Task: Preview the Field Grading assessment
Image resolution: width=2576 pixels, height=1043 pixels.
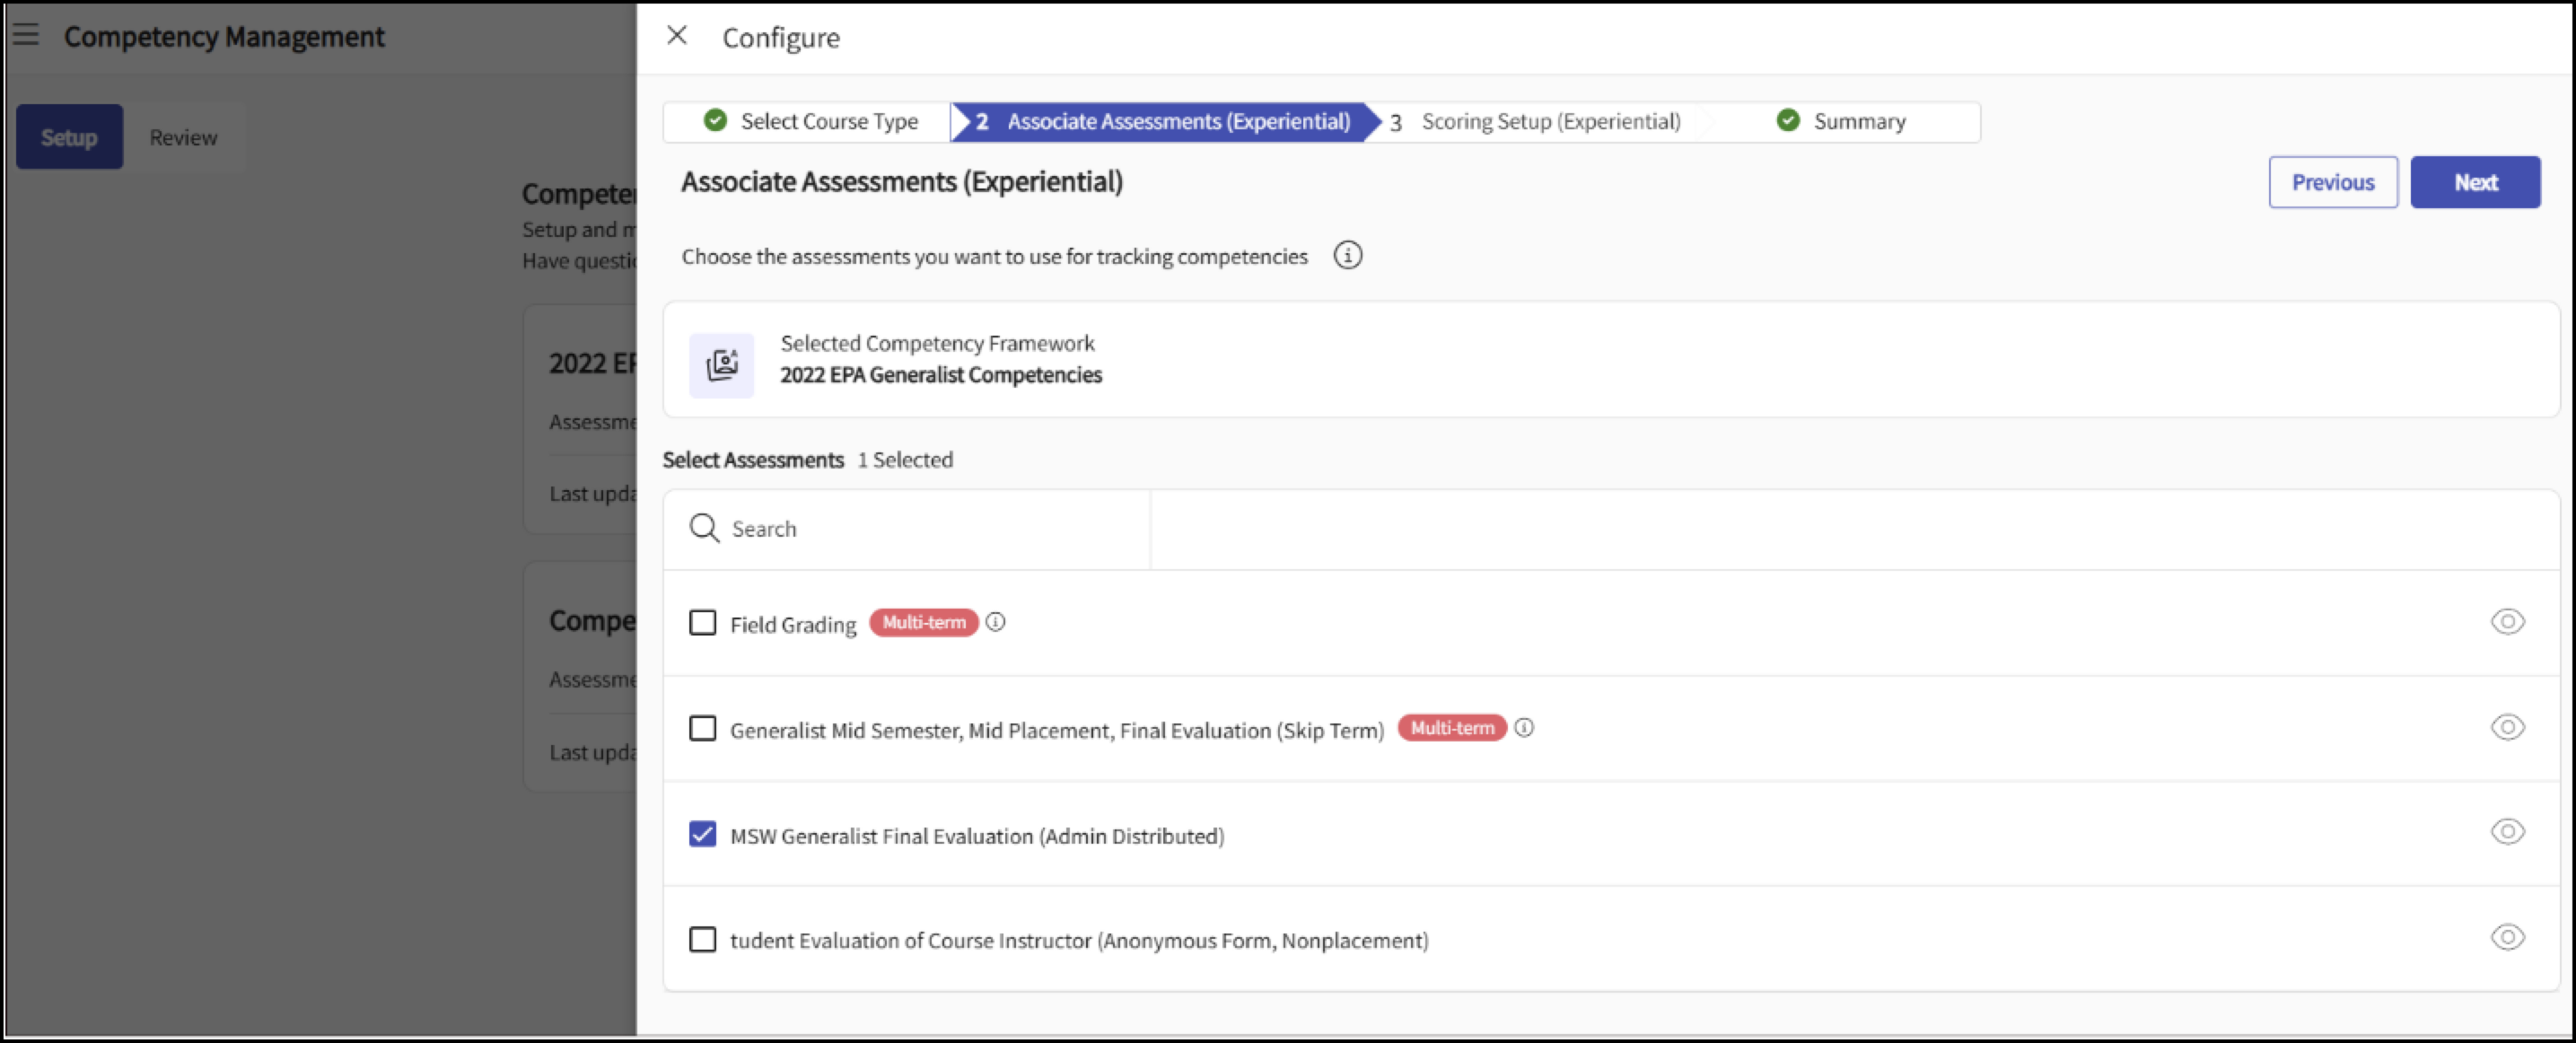Action: 2507,622
